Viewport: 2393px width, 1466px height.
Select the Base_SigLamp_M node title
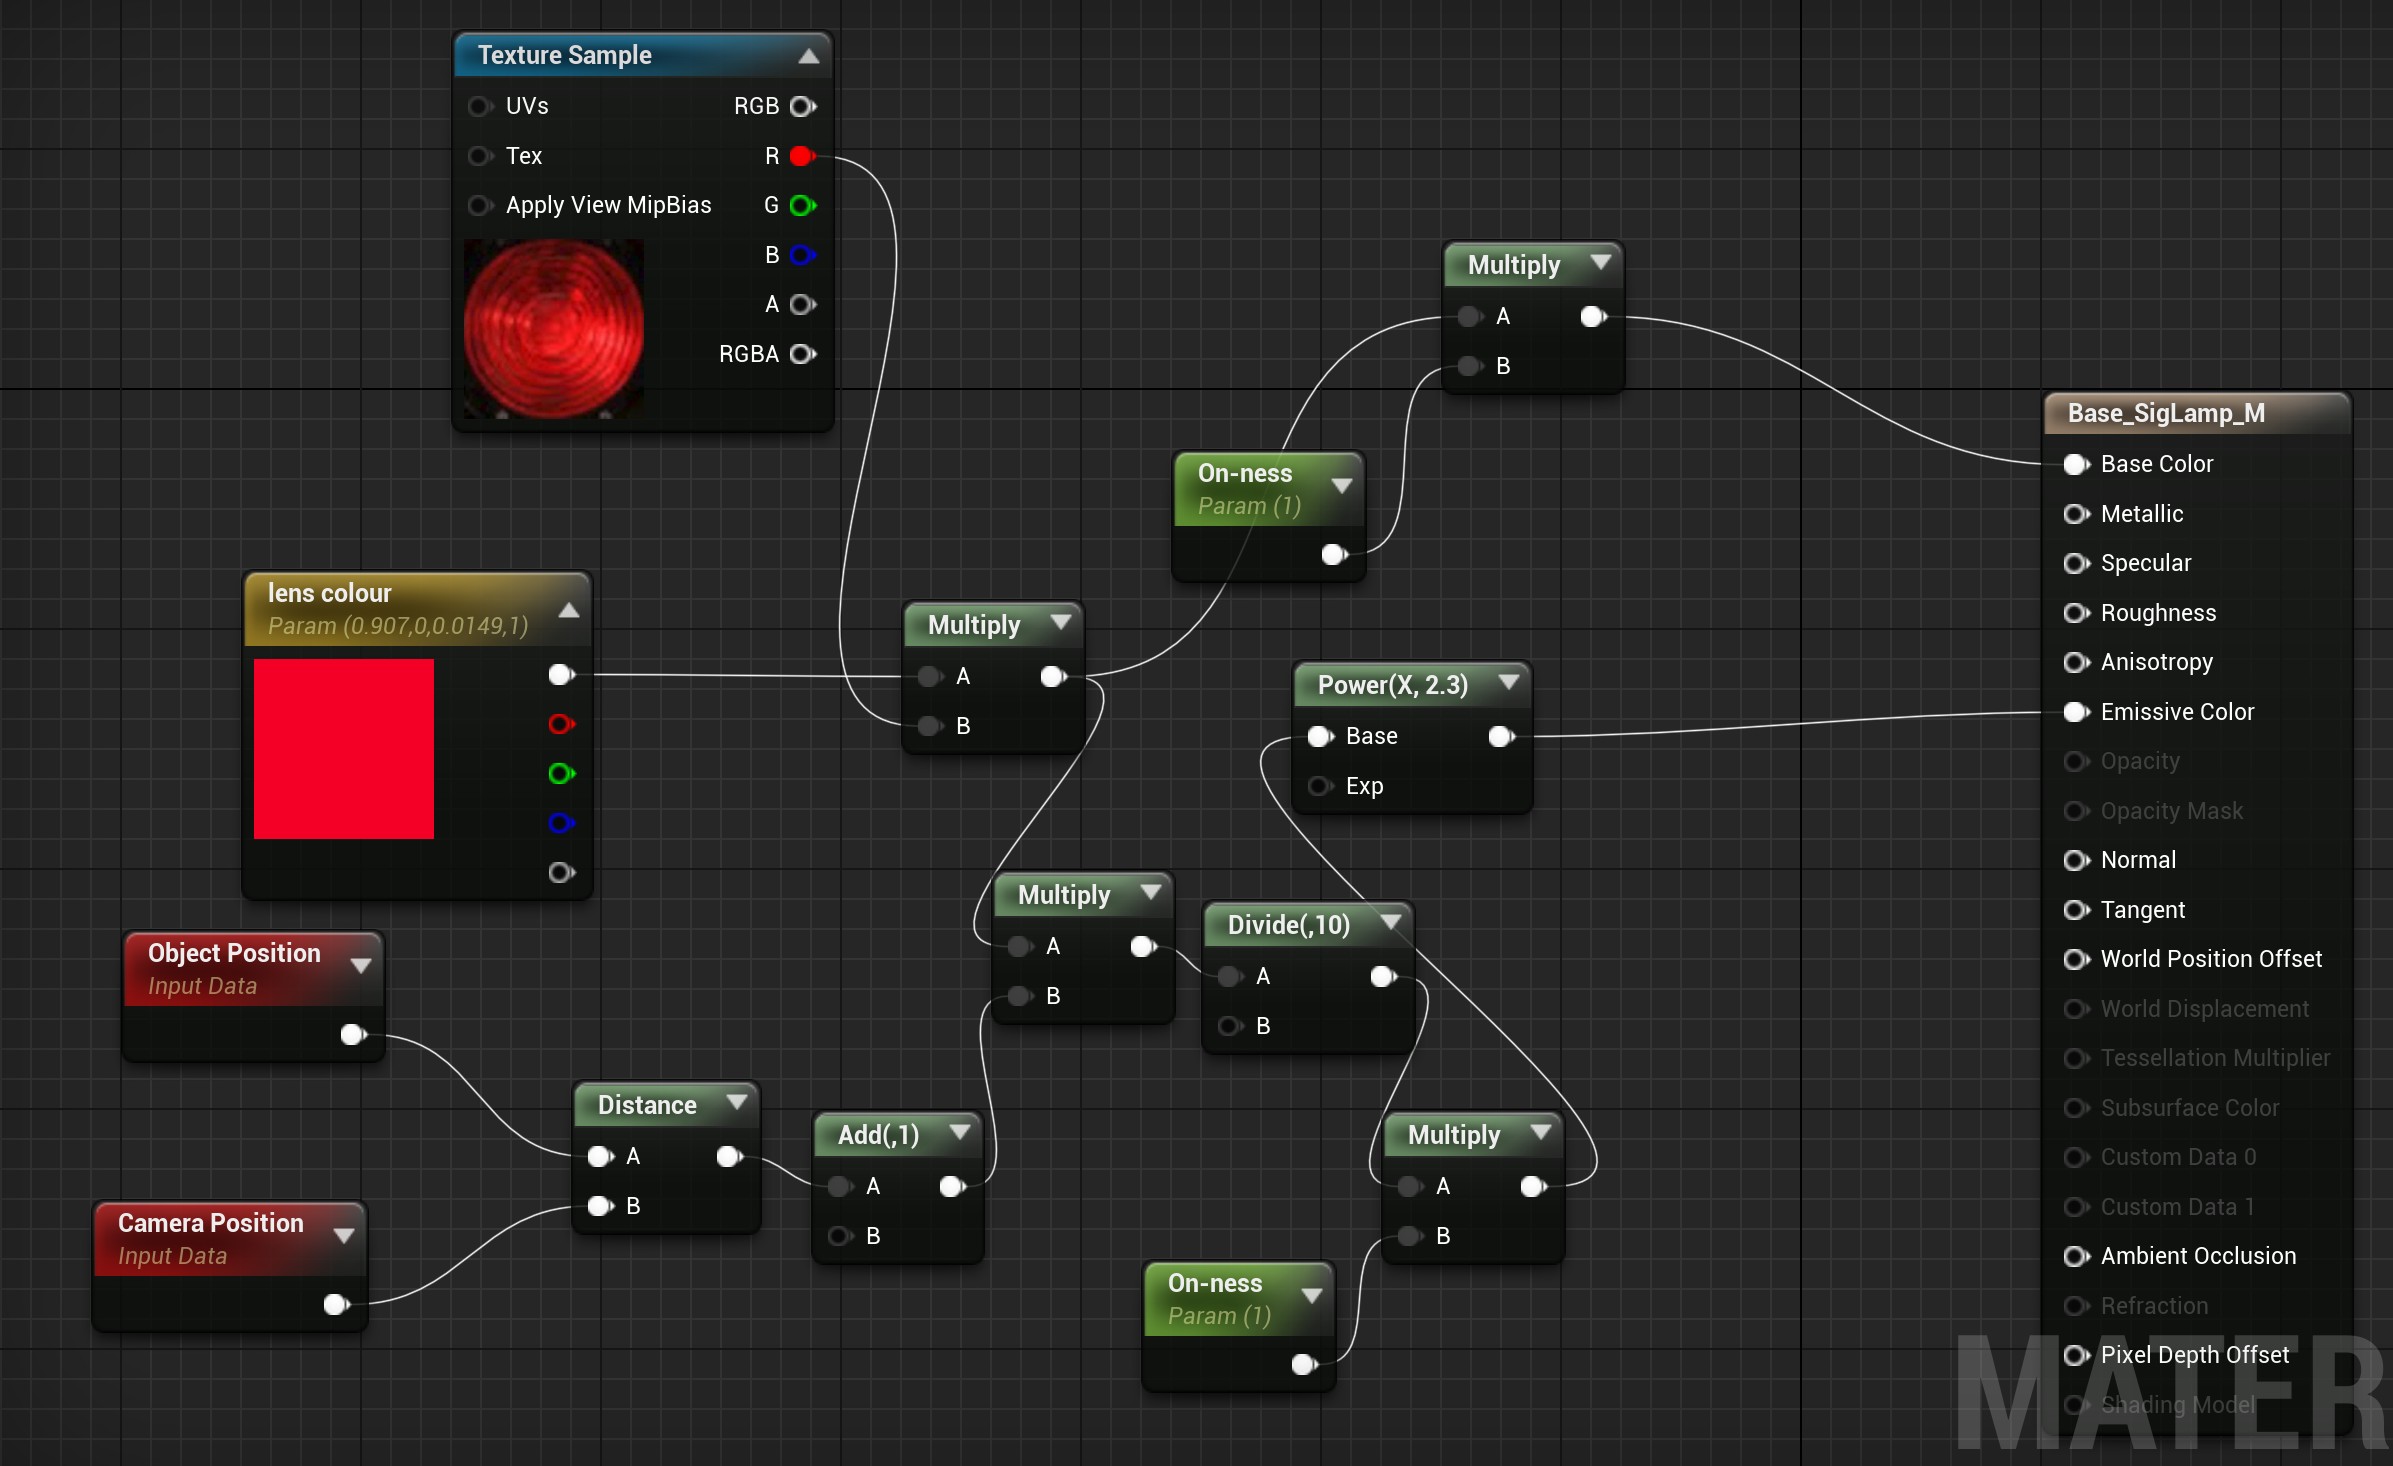click(x=2165, y=414)
